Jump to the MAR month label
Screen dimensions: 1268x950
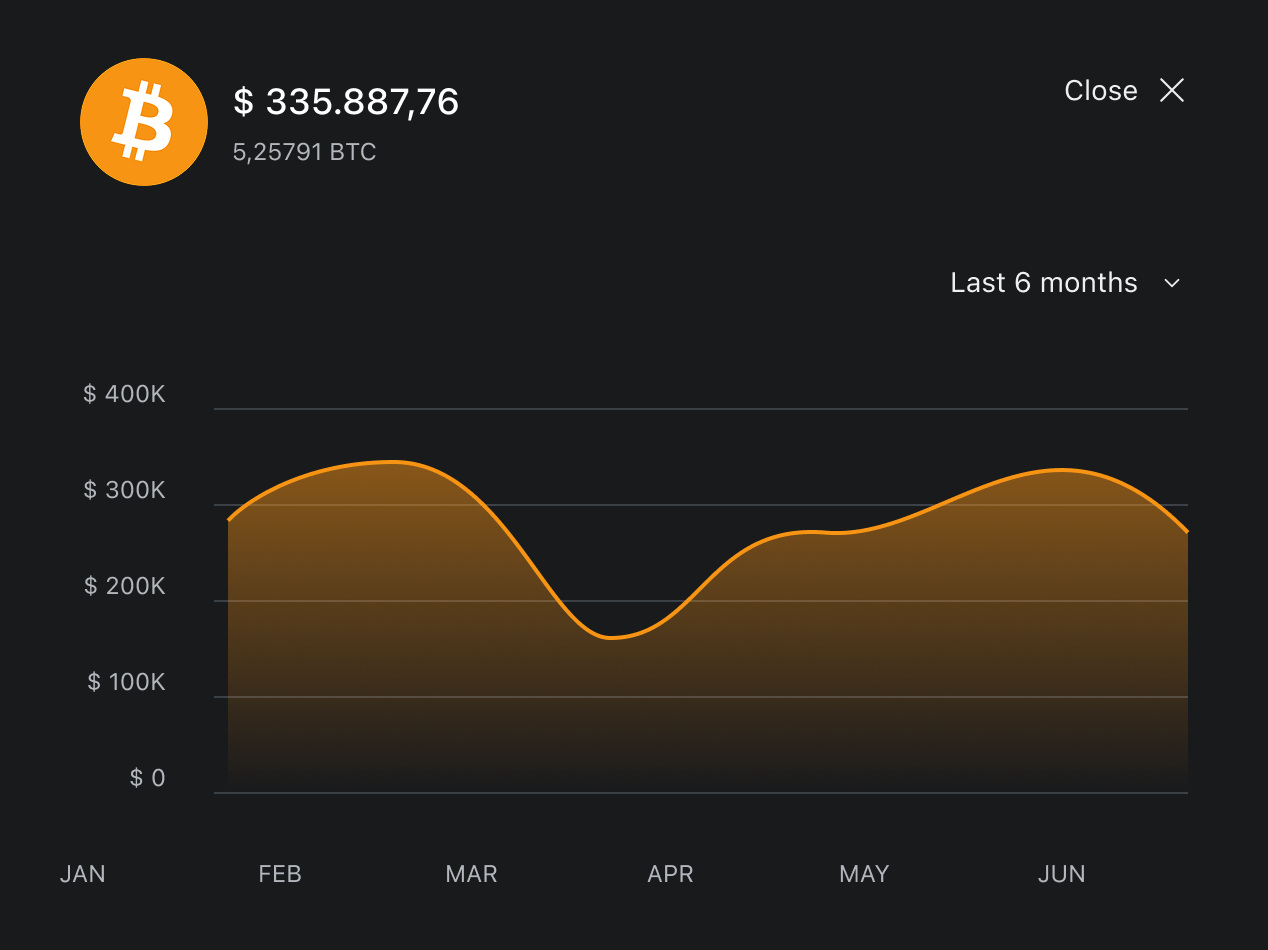tap(471, 874)
